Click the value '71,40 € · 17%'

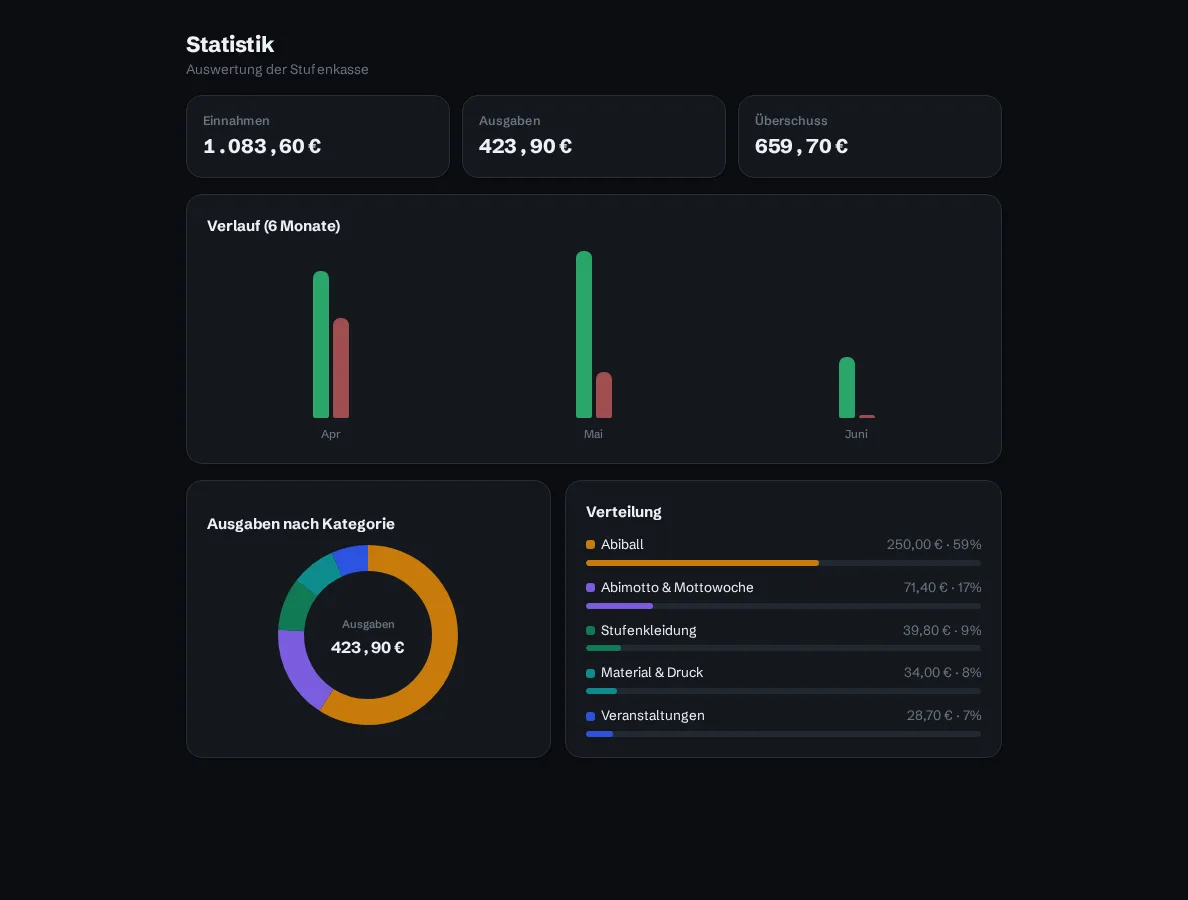pos(942,588)
